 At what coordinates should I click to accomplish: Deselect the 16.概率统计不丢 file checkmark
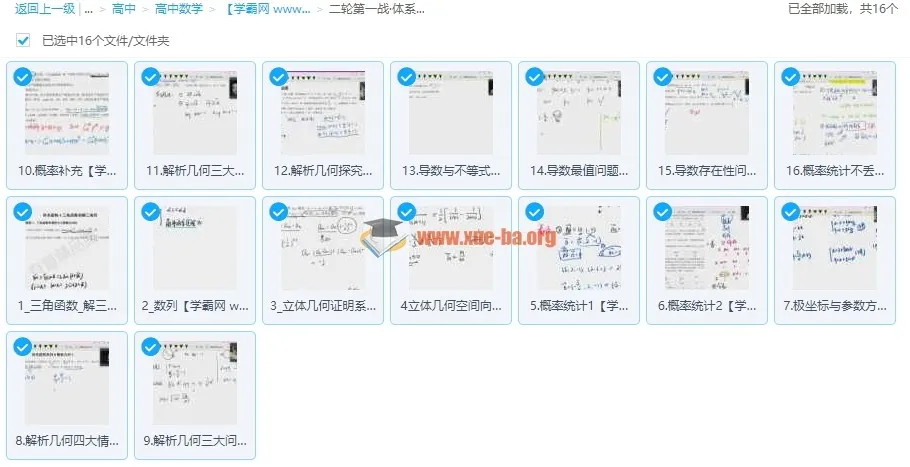pyautogui.click(x=790, y=77)
